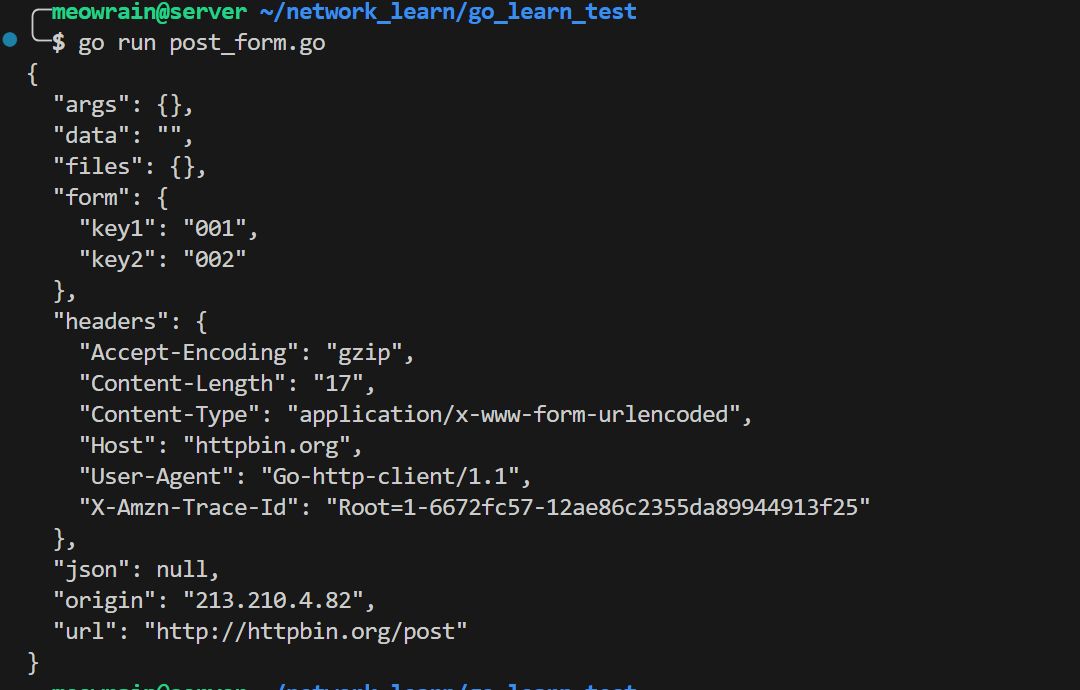This screenshot has width=1080, height=690.
Task: Click the "key1" form field name
Action: [x=118, y=228]
